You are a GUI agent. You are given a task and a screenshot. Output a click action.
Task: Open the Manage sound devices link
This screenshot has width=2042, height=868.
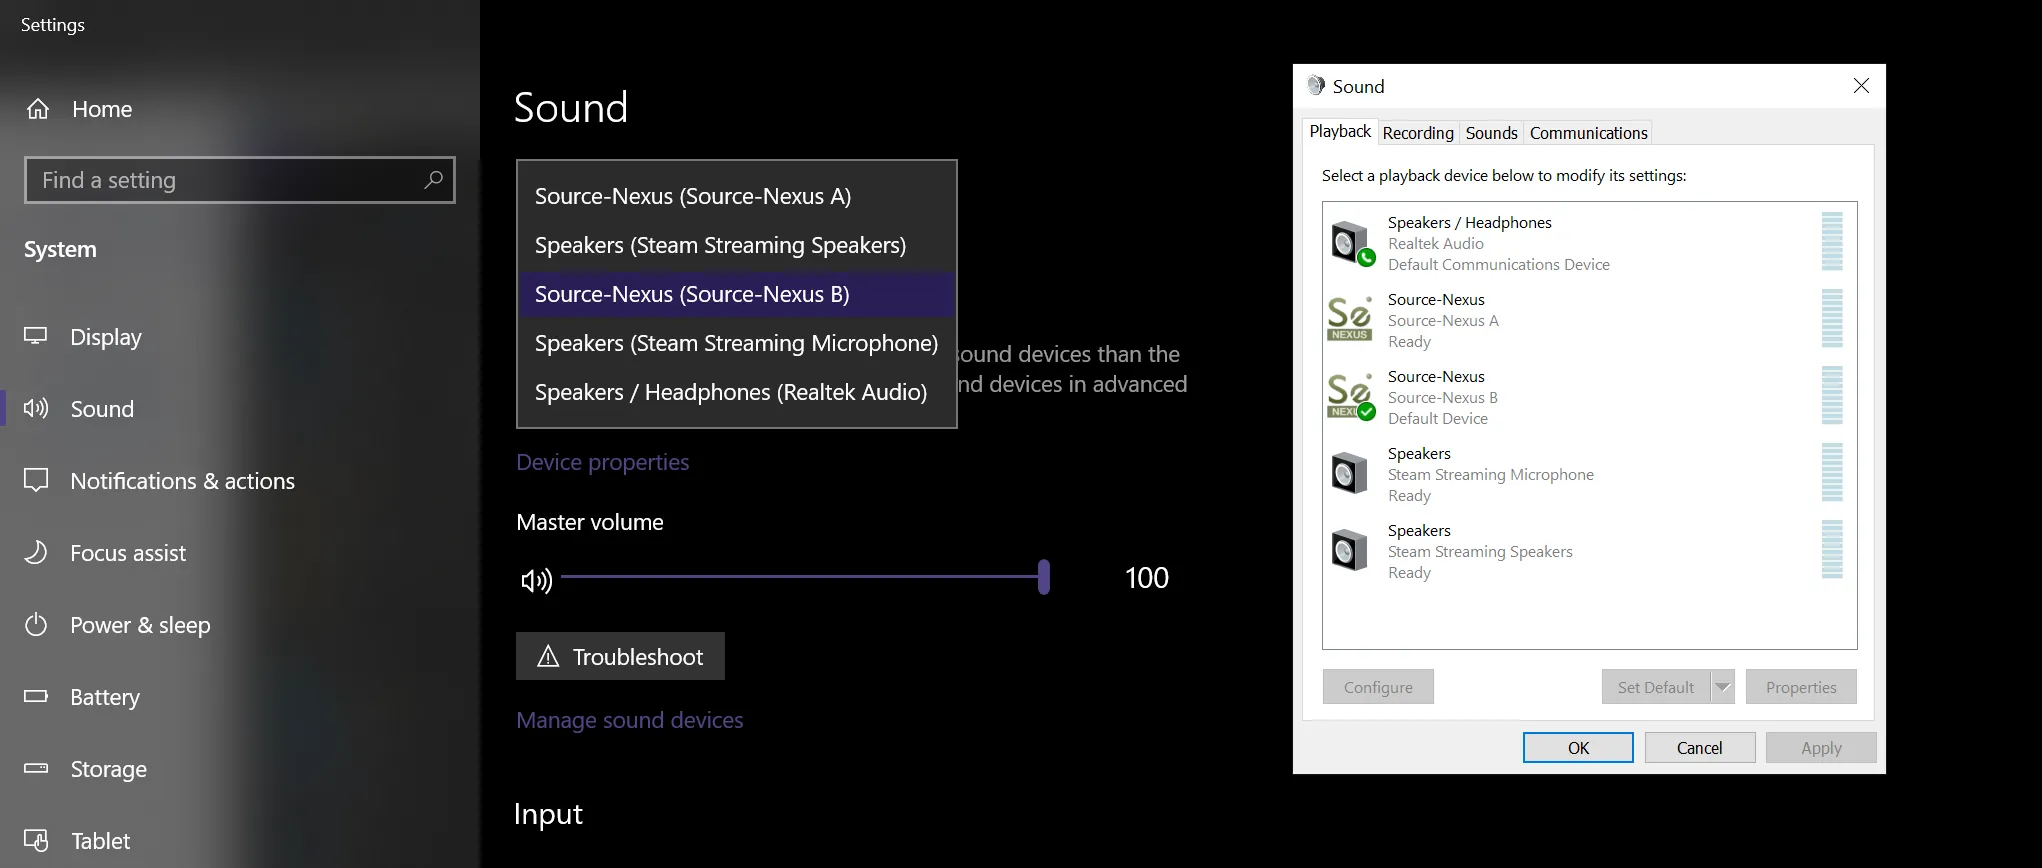pos(630,720)
